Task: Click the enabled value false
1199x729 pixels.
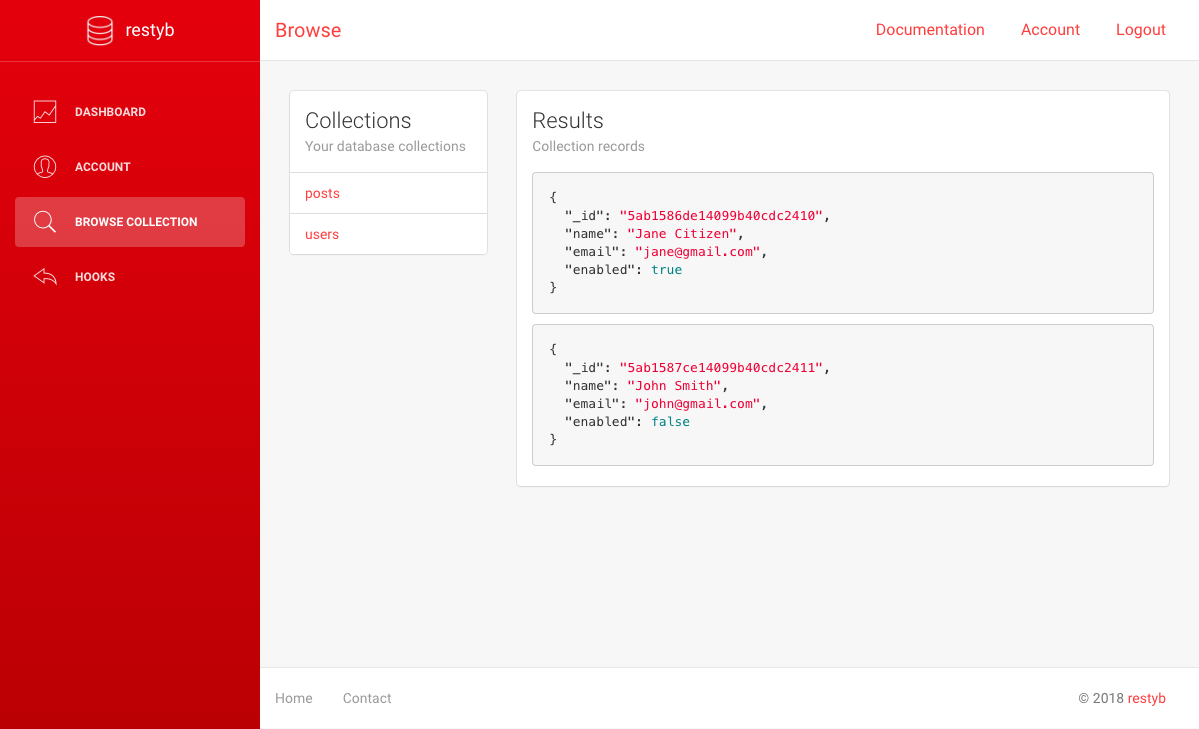Action: tap(671, 422)
